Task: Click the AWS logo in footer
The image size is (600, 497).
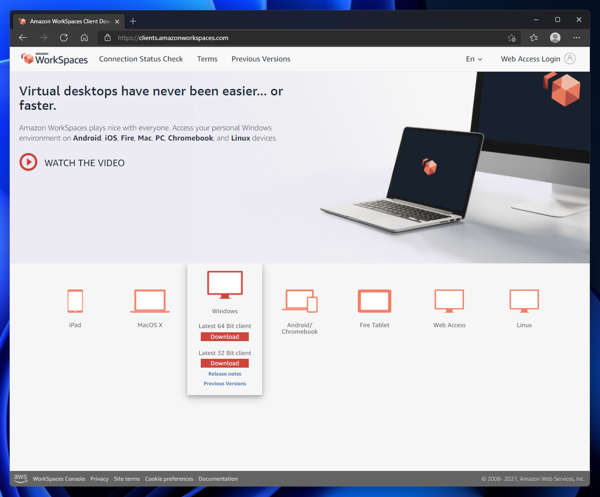Action: click(20, 478)
